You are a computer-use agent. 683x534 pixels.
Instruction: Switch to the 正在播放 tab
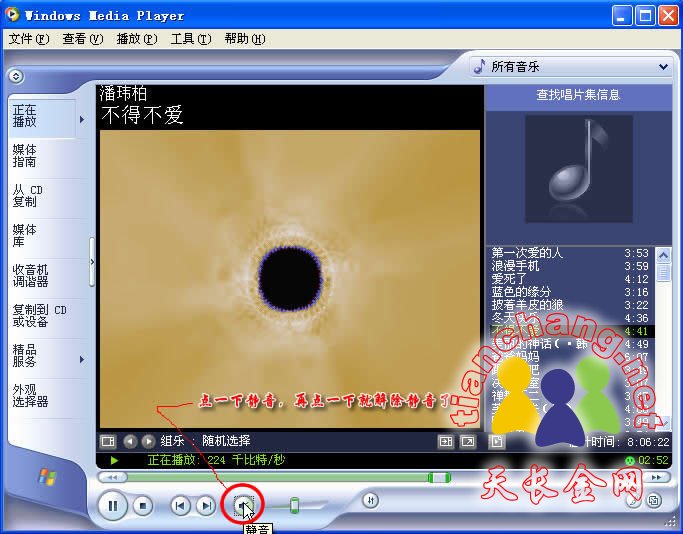pyautogui.click(x=42, y=116)
